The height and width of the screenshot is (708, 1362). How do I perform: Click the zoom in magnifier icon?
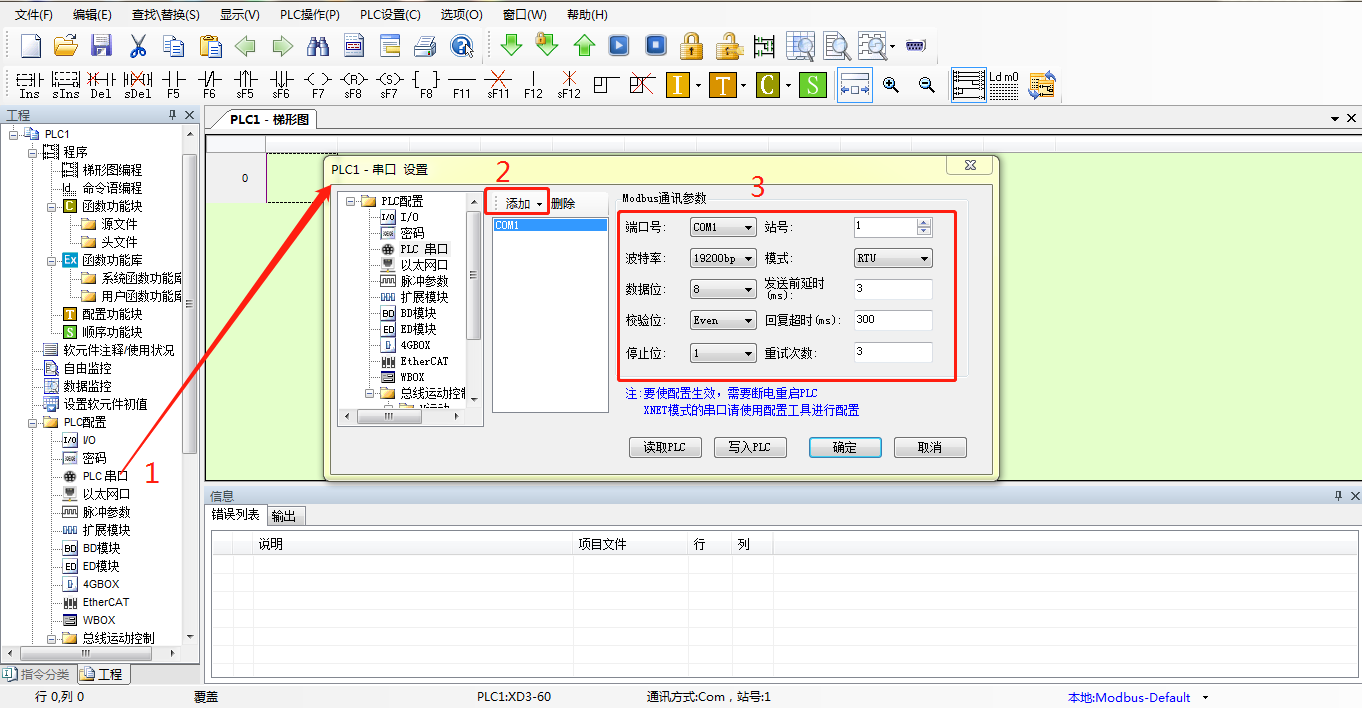point(890,85)
